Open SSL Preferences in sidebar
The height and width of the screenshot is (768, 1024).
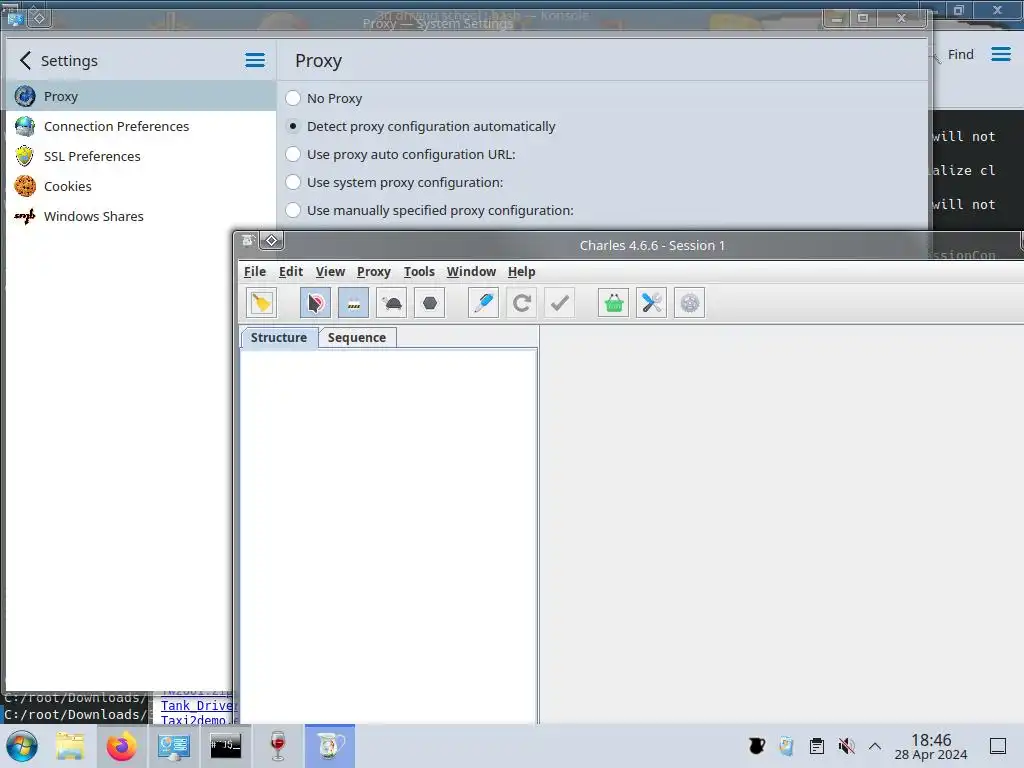[141, 156]
